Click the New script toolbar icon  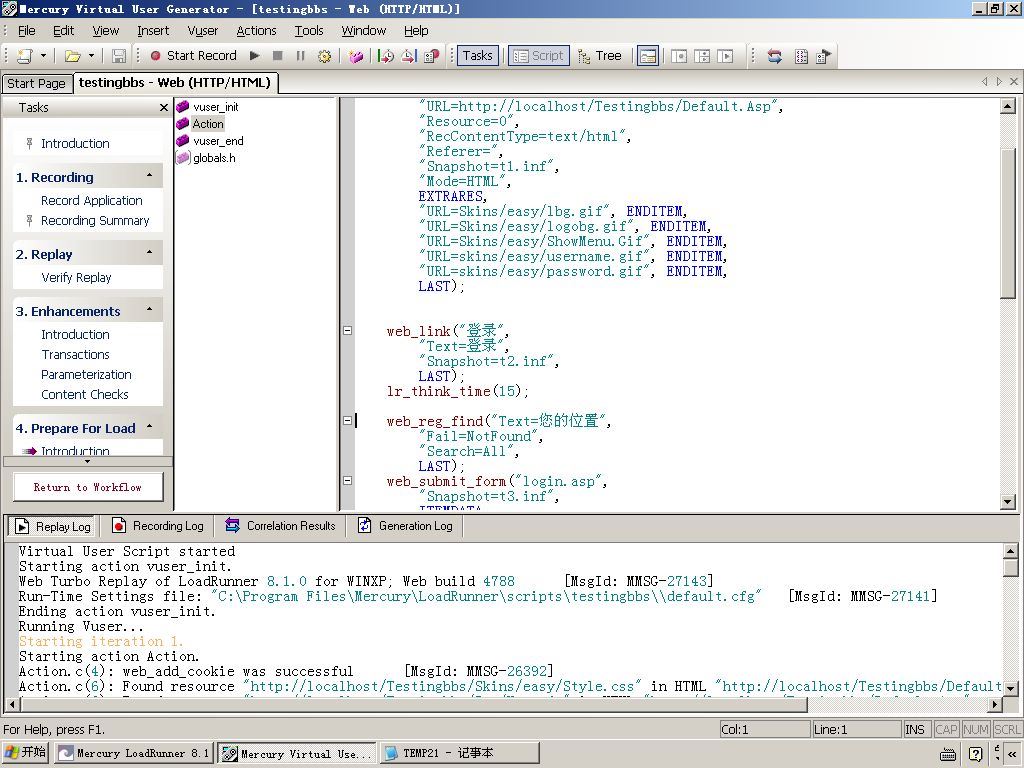pyautogui.click(x=25, y=56)
